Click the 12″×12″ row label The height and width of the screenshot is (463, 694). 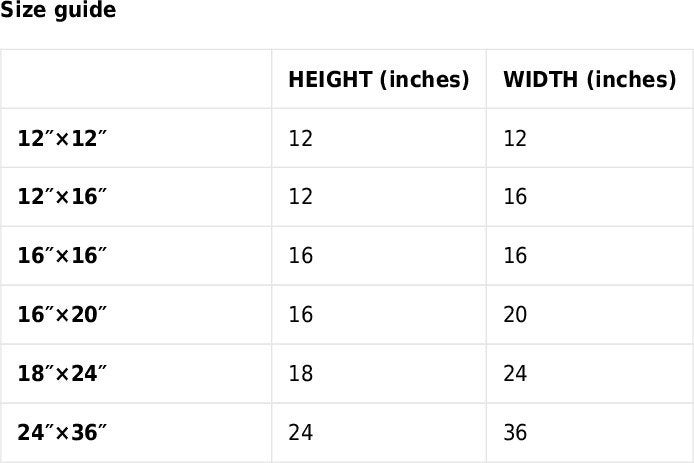(x=62, y=138)
